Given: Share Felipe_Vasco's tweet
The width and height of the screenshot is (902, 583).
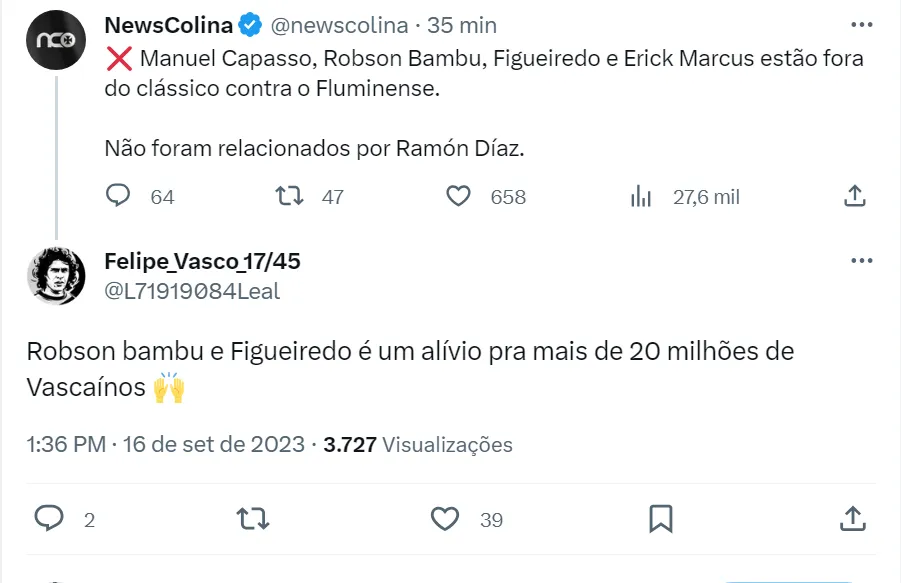Looking at the screenshot, I should (852, 518).
